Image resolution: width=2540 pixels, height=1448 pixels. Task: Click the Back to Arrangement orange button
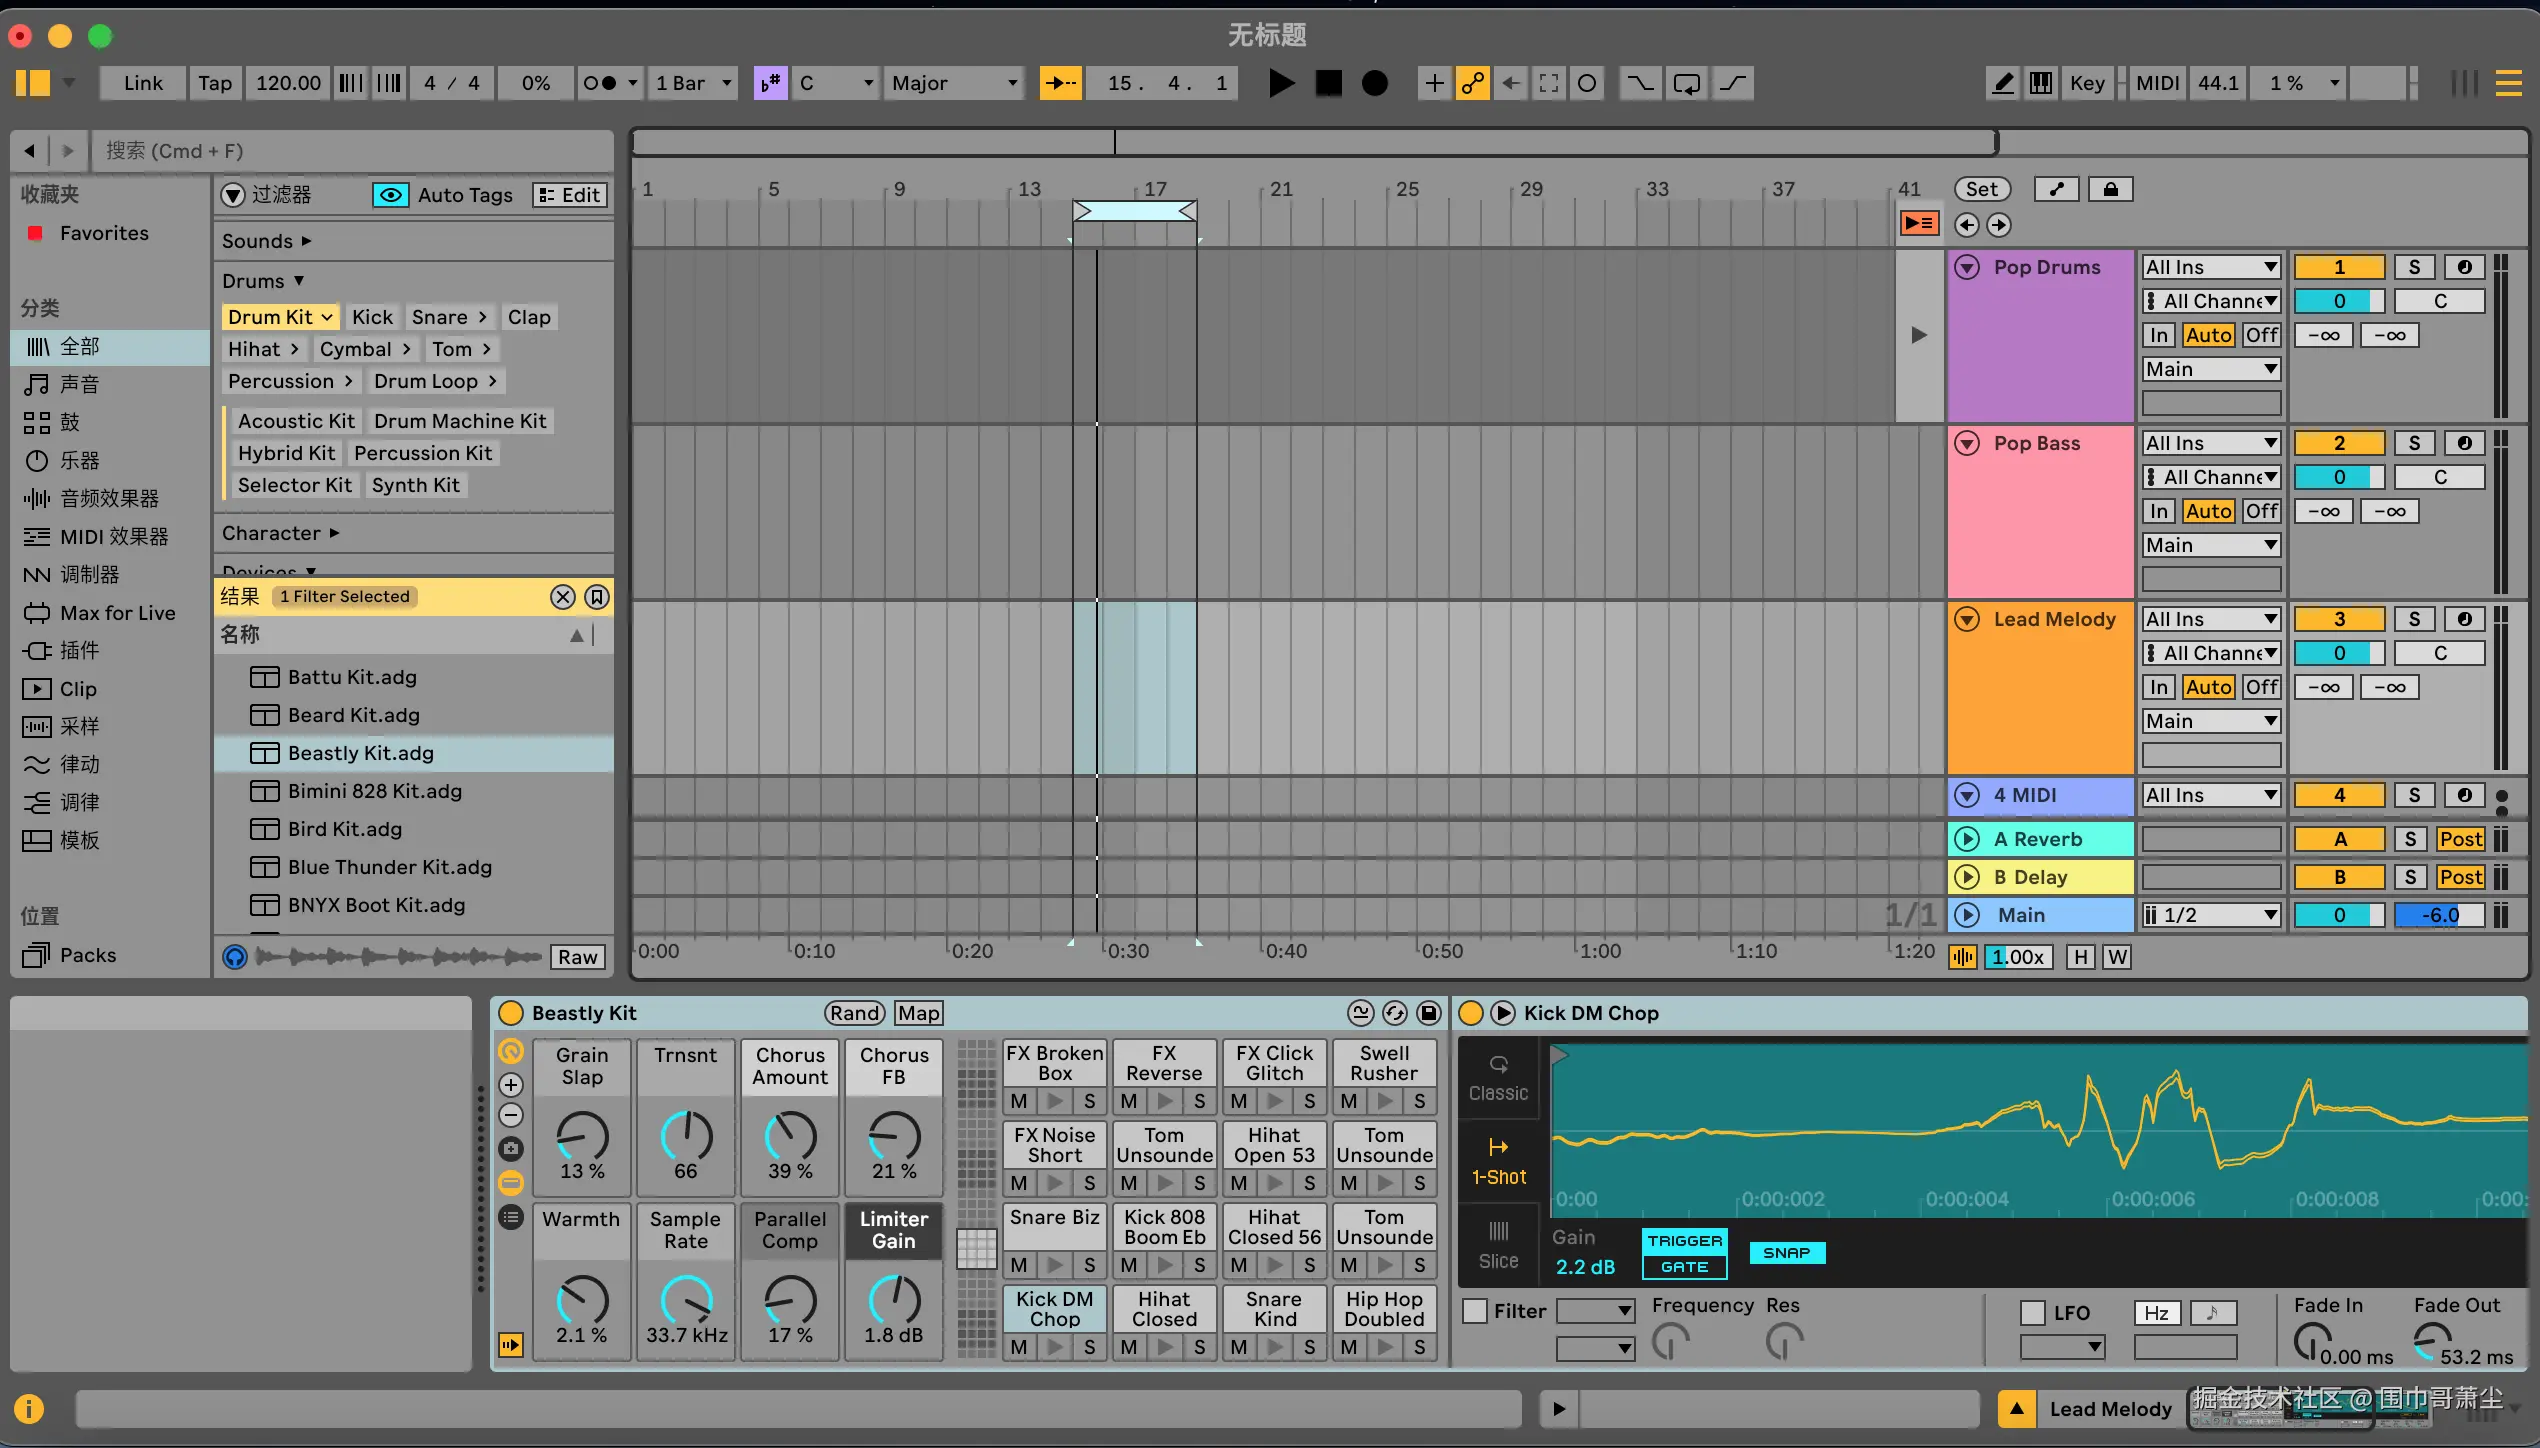(x=1918, y=223)
